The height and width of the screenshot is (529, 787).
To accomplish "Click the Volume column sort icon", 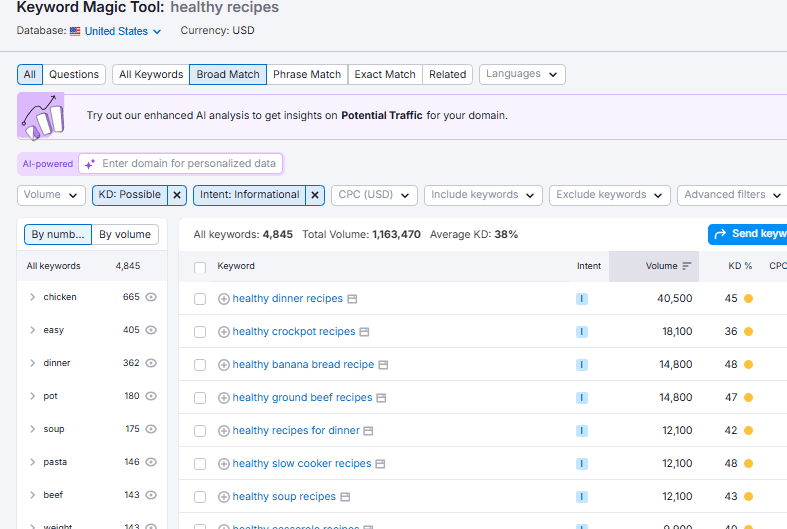I will click(x=687, y=266).
